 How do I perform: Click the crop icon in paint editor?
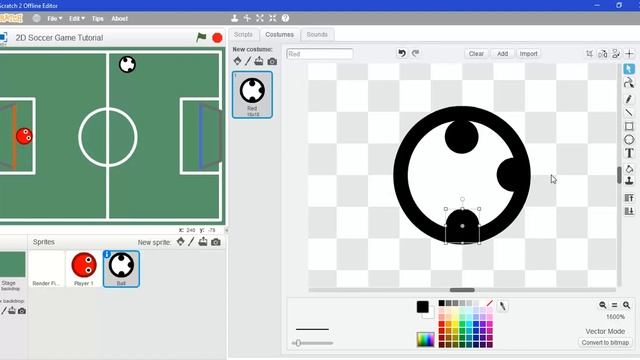(589, 53)
